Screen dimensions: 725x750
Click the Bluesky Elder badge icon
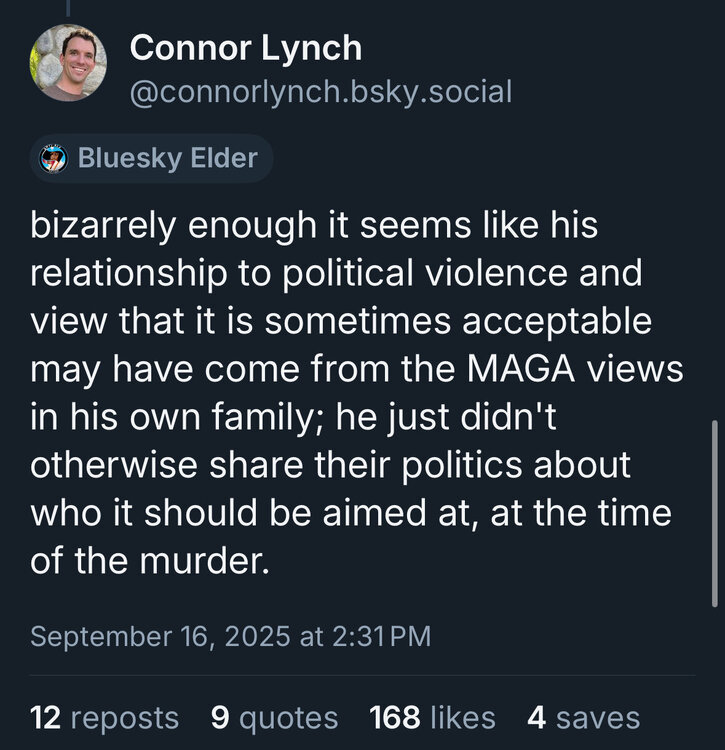(x=54, y=158)
